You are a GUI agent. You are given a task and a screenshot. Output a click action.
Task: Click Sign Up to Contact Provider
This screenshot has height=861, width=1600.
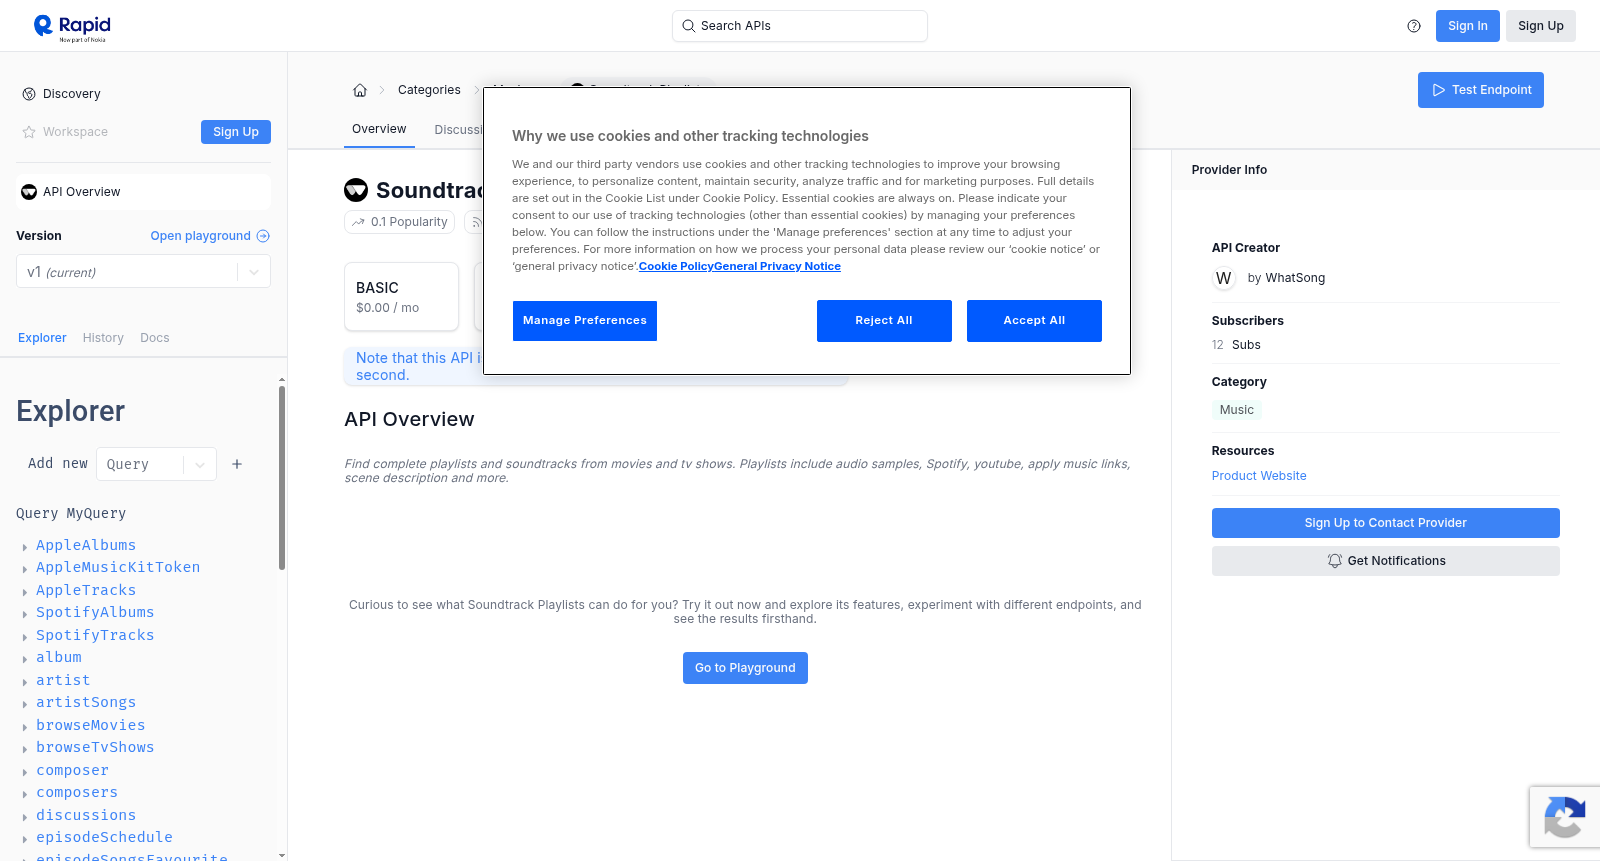(x=1385, y=523)
